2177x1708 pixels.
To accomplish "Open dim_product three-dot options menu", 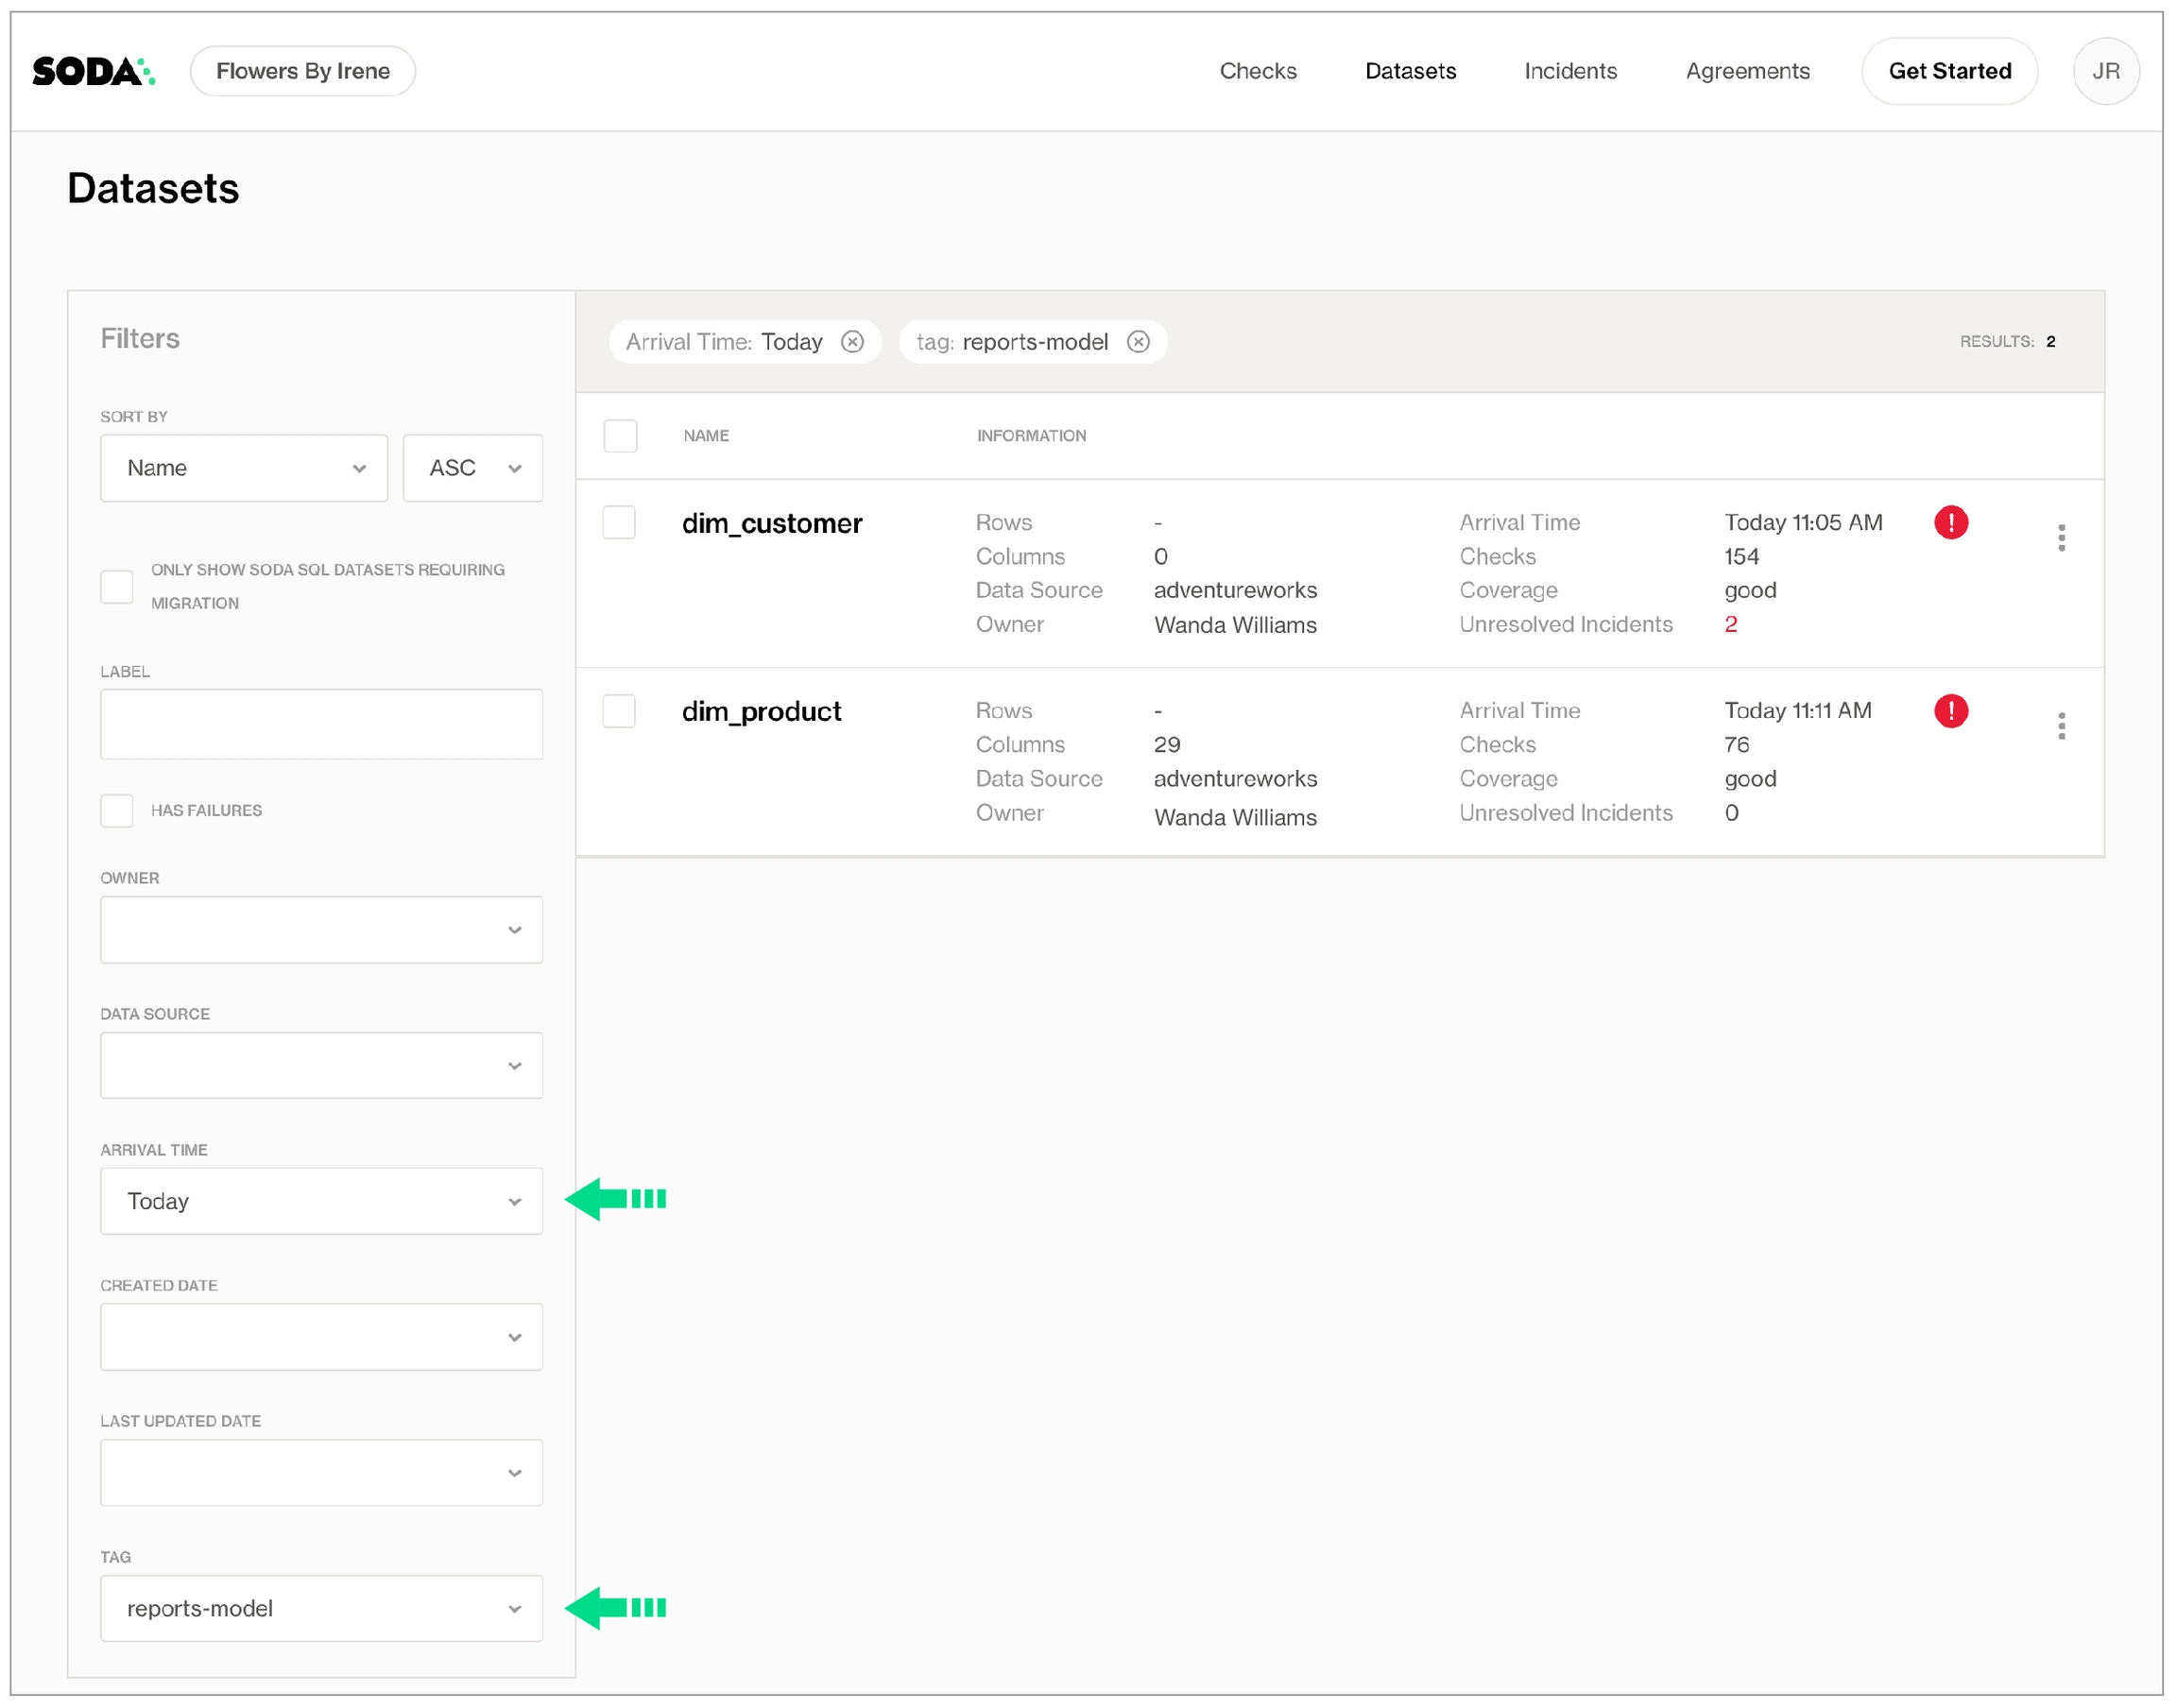I will point(2061,726).
